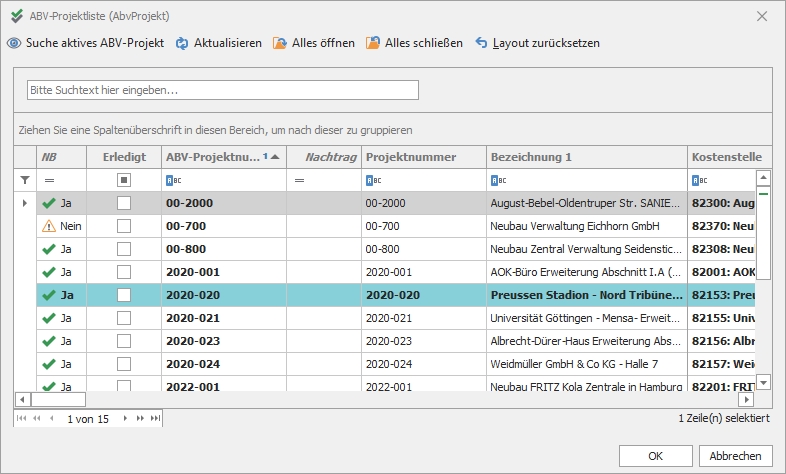786x474 pixels.
Task: Click the filter funnel icon in filter row
Action: pos(25,180)
